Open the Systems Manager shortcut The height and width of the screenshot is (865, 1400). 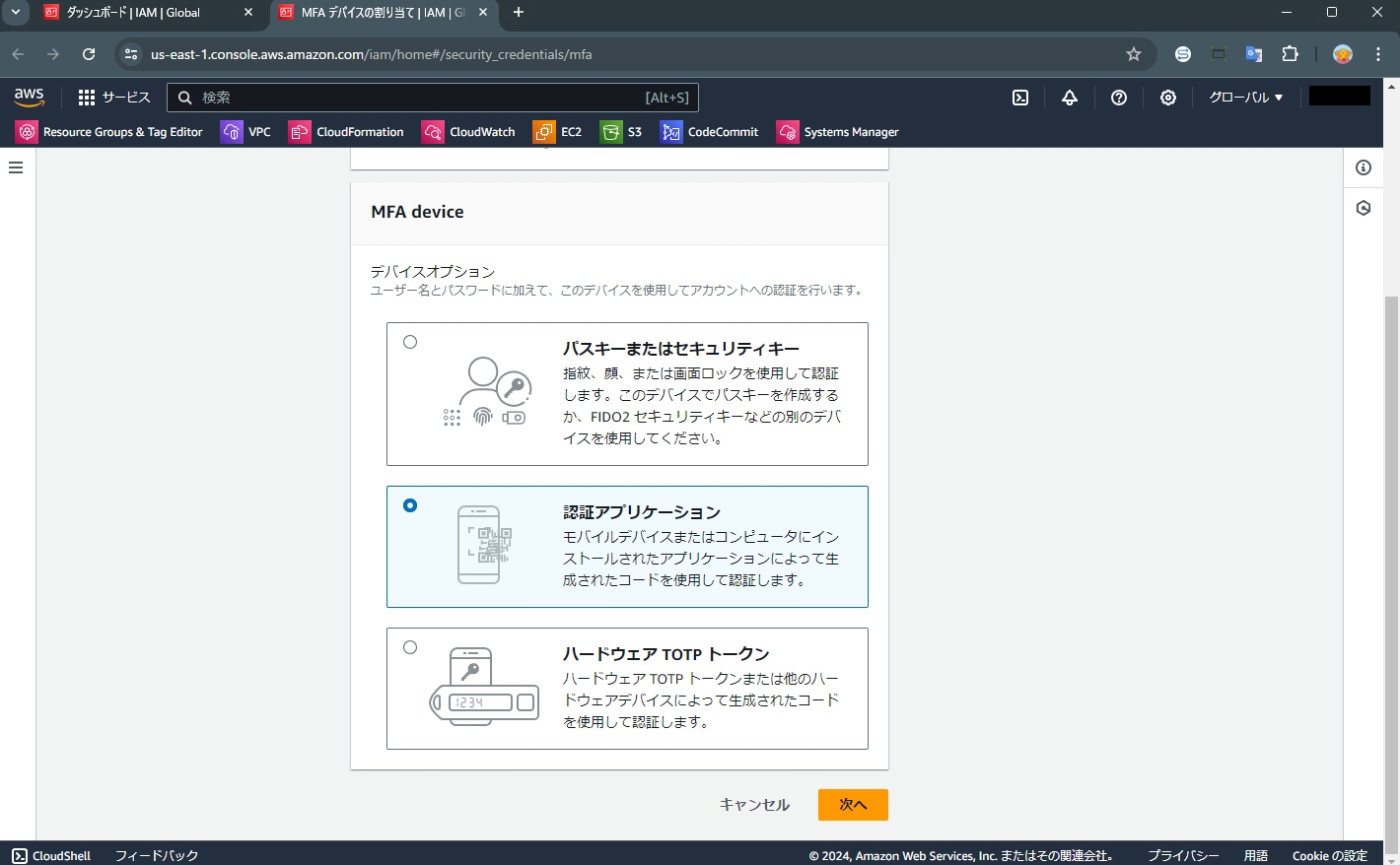click(838, 131)
